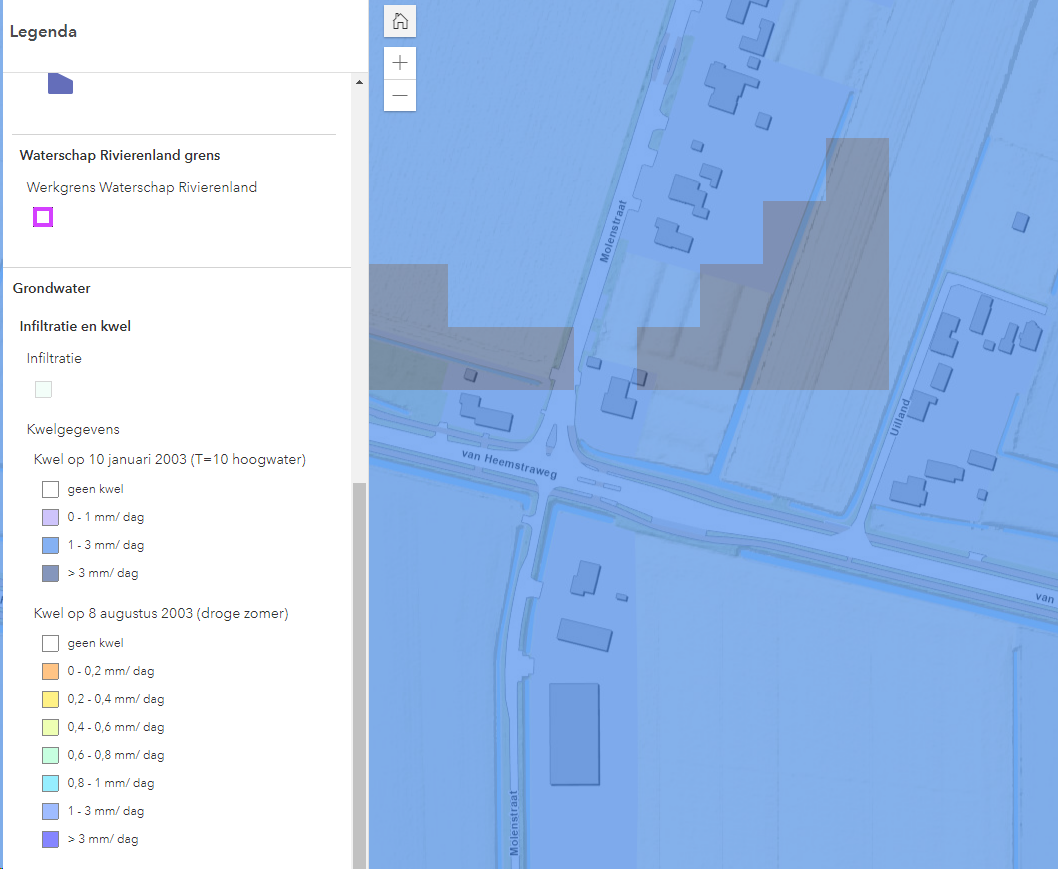Click the Grondwater heading

click(51, 288)
